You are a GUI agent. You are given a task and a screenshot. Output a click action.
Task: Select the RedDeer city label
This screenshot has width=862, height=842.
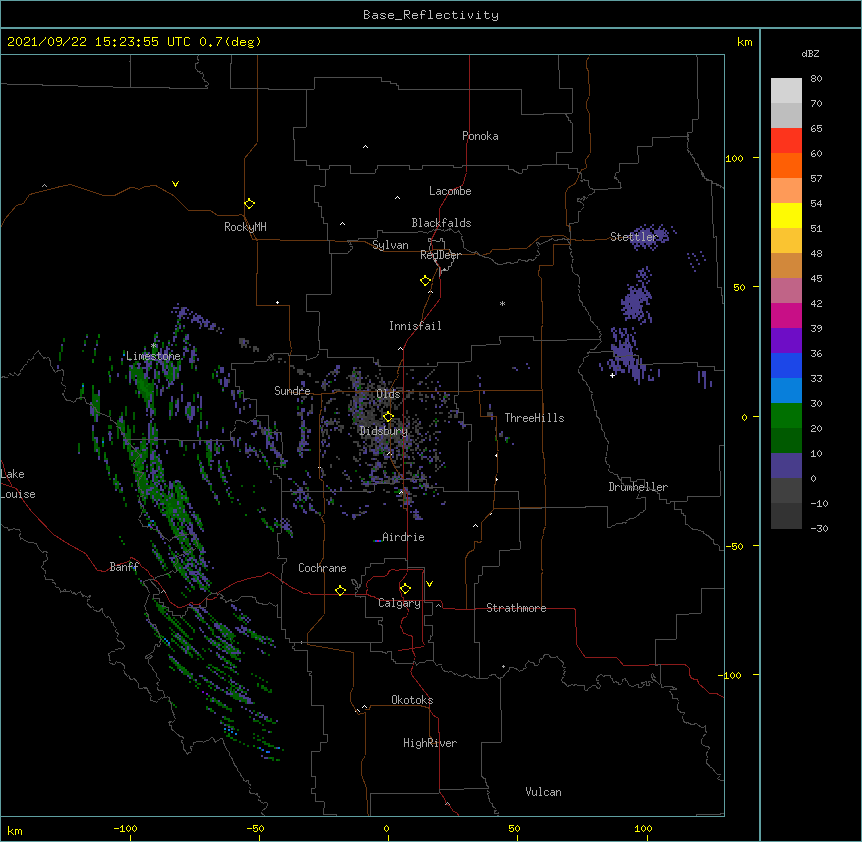click(440, 255)
